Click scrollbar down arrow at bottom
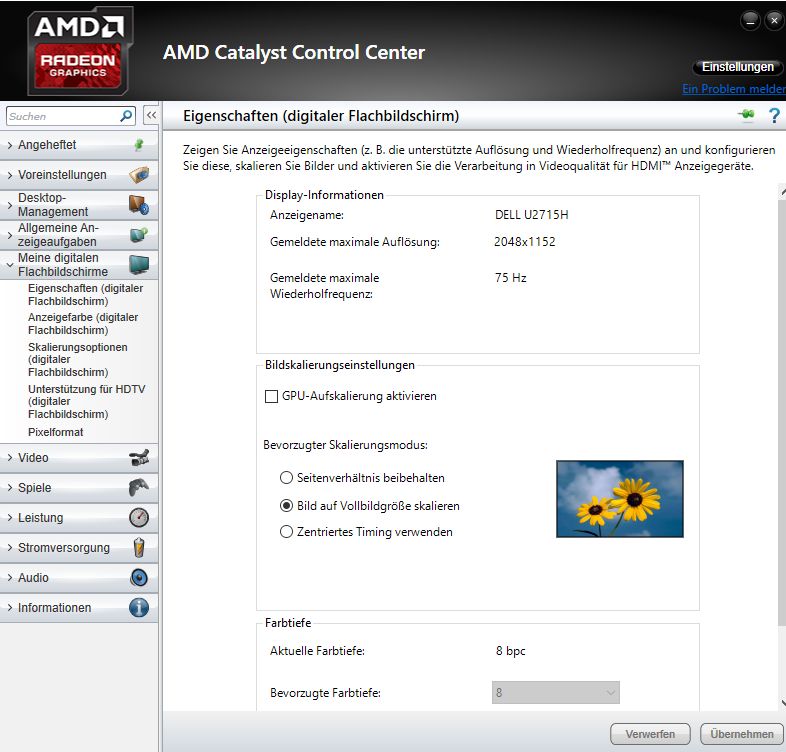Viewport: 786px width, 752px height. (x=783, y=703)
